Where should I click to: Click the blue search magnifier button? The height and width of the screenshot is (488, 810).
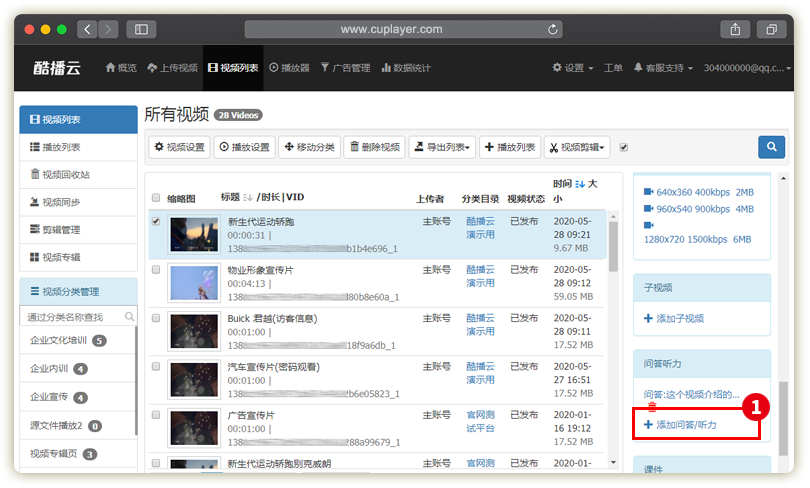coord(771,147)
